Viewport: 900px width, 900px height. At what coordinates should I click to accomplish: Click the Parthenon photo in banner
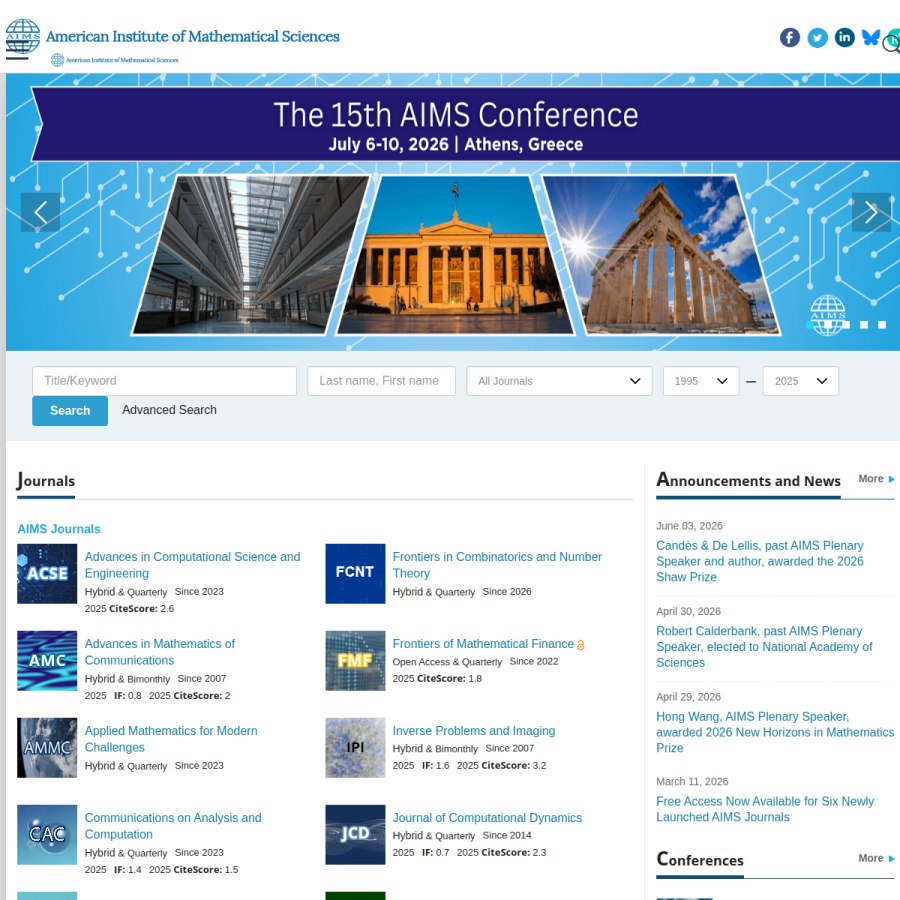pyautogui.click(x=660, y=255)
